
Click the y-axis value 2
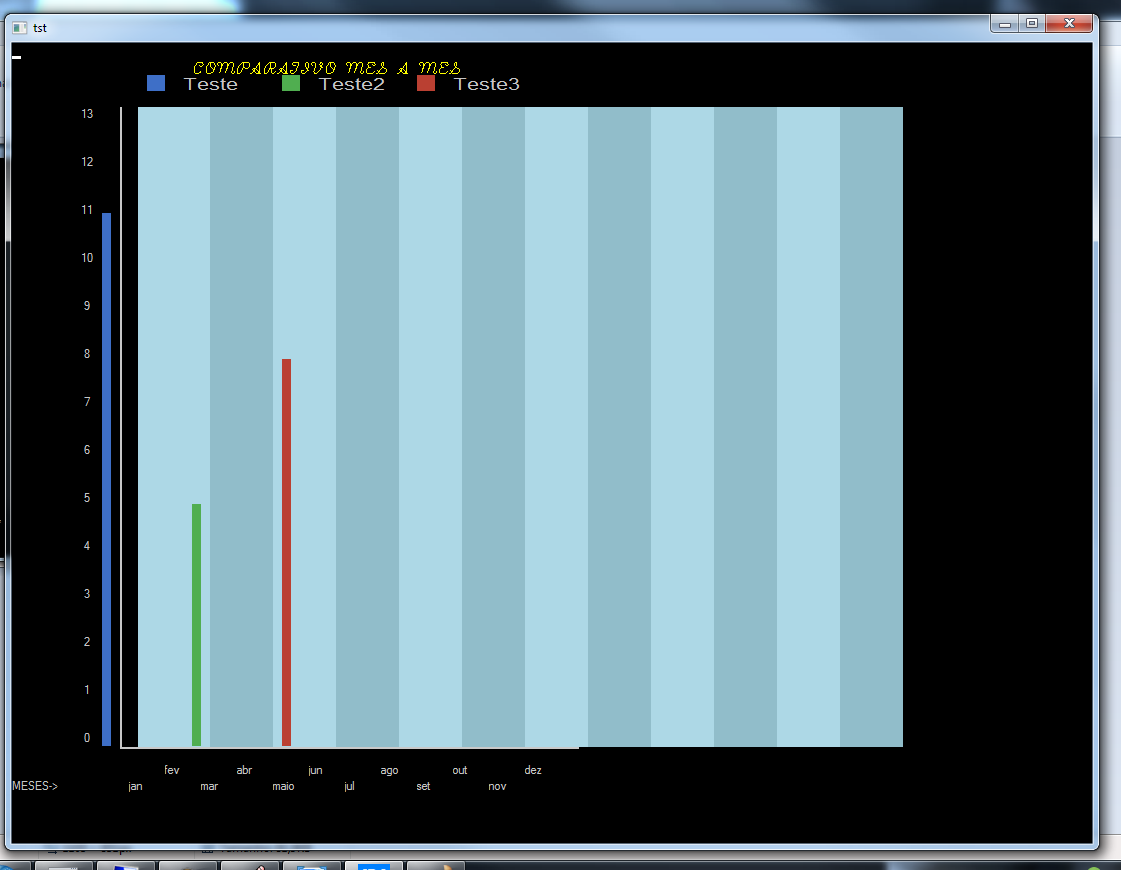tap(87, 641)
